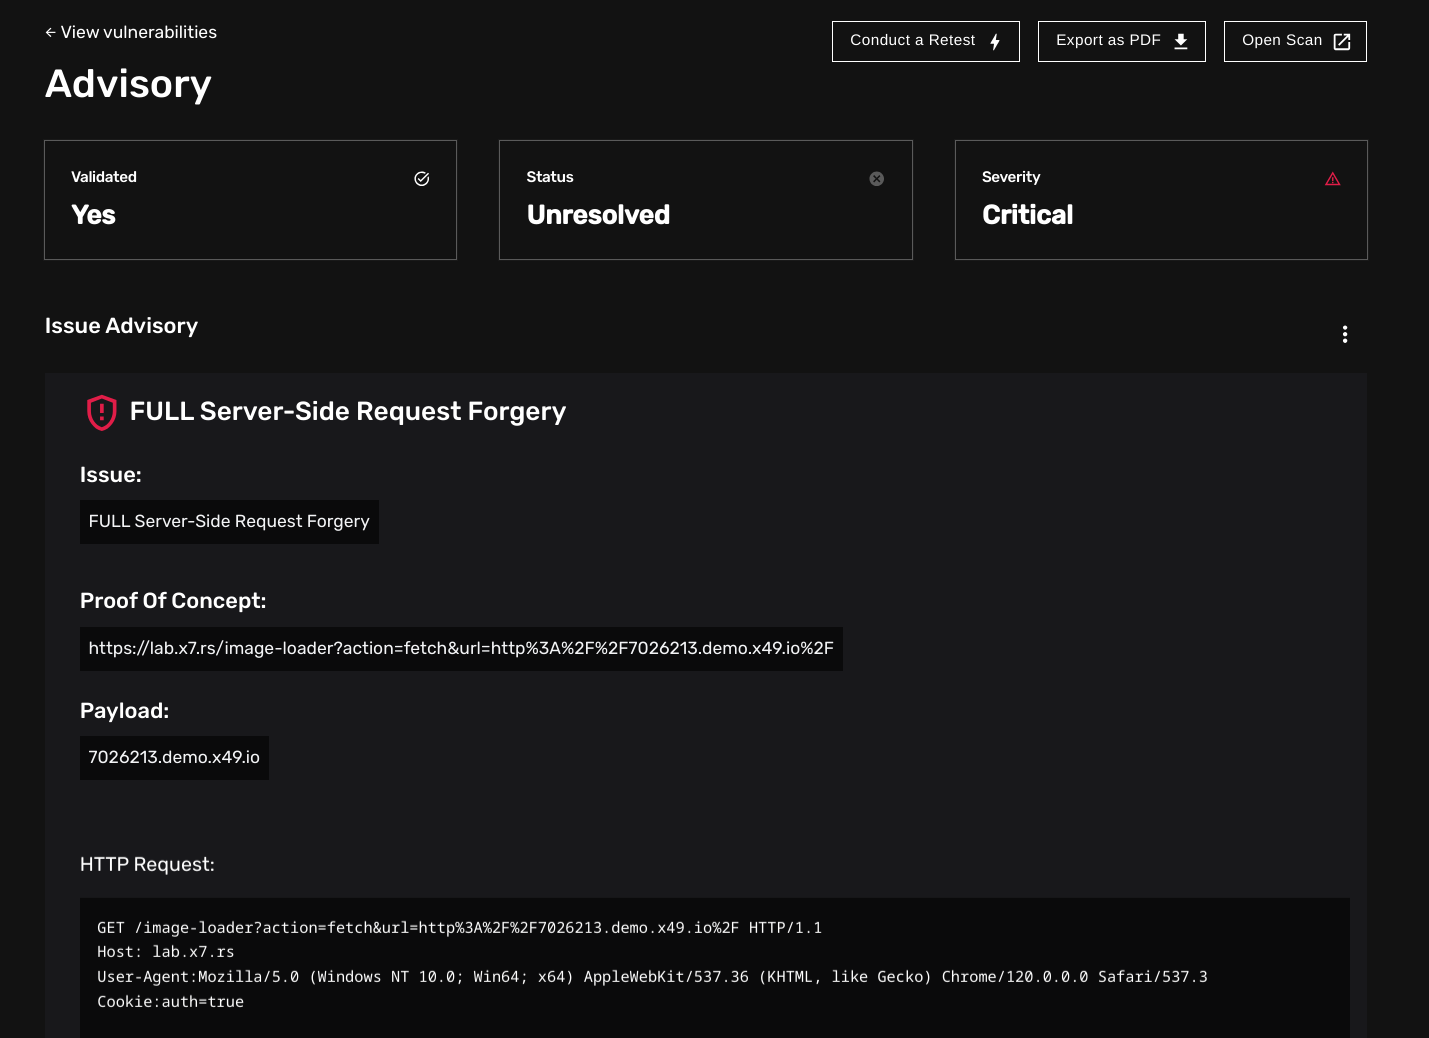Viewport: 1429px width, 1038px height.
Task: Click the warning triangle icon in Severity card
Action: [x=1333, y=178]
